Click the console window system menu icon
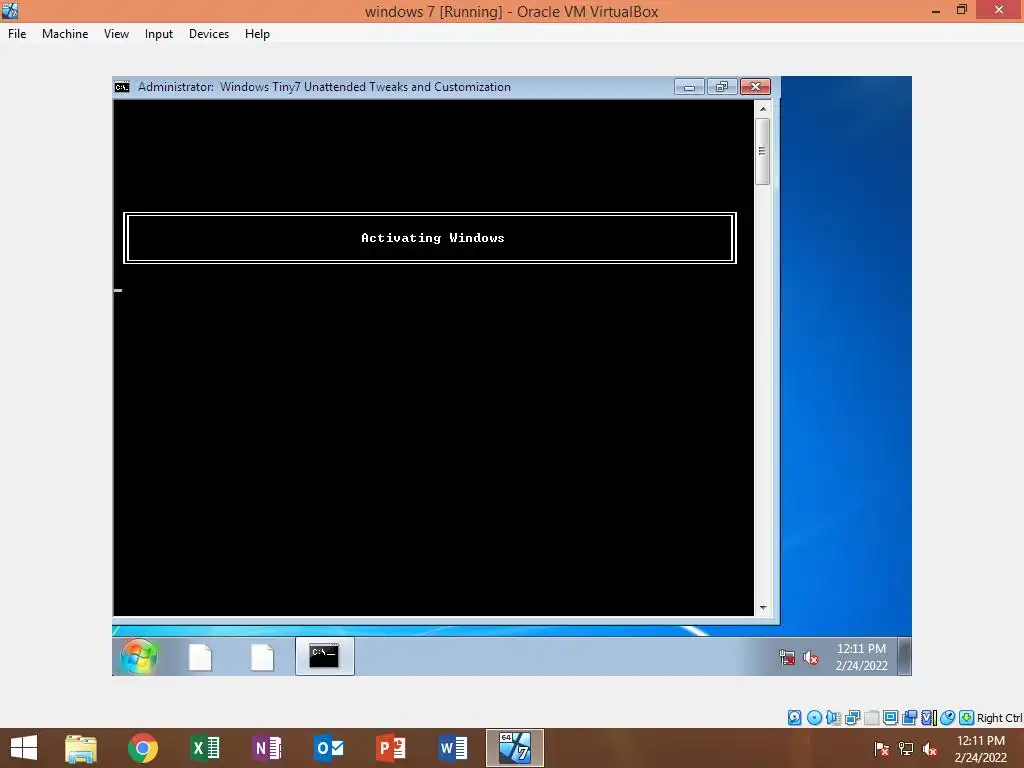 coord(122,87)
